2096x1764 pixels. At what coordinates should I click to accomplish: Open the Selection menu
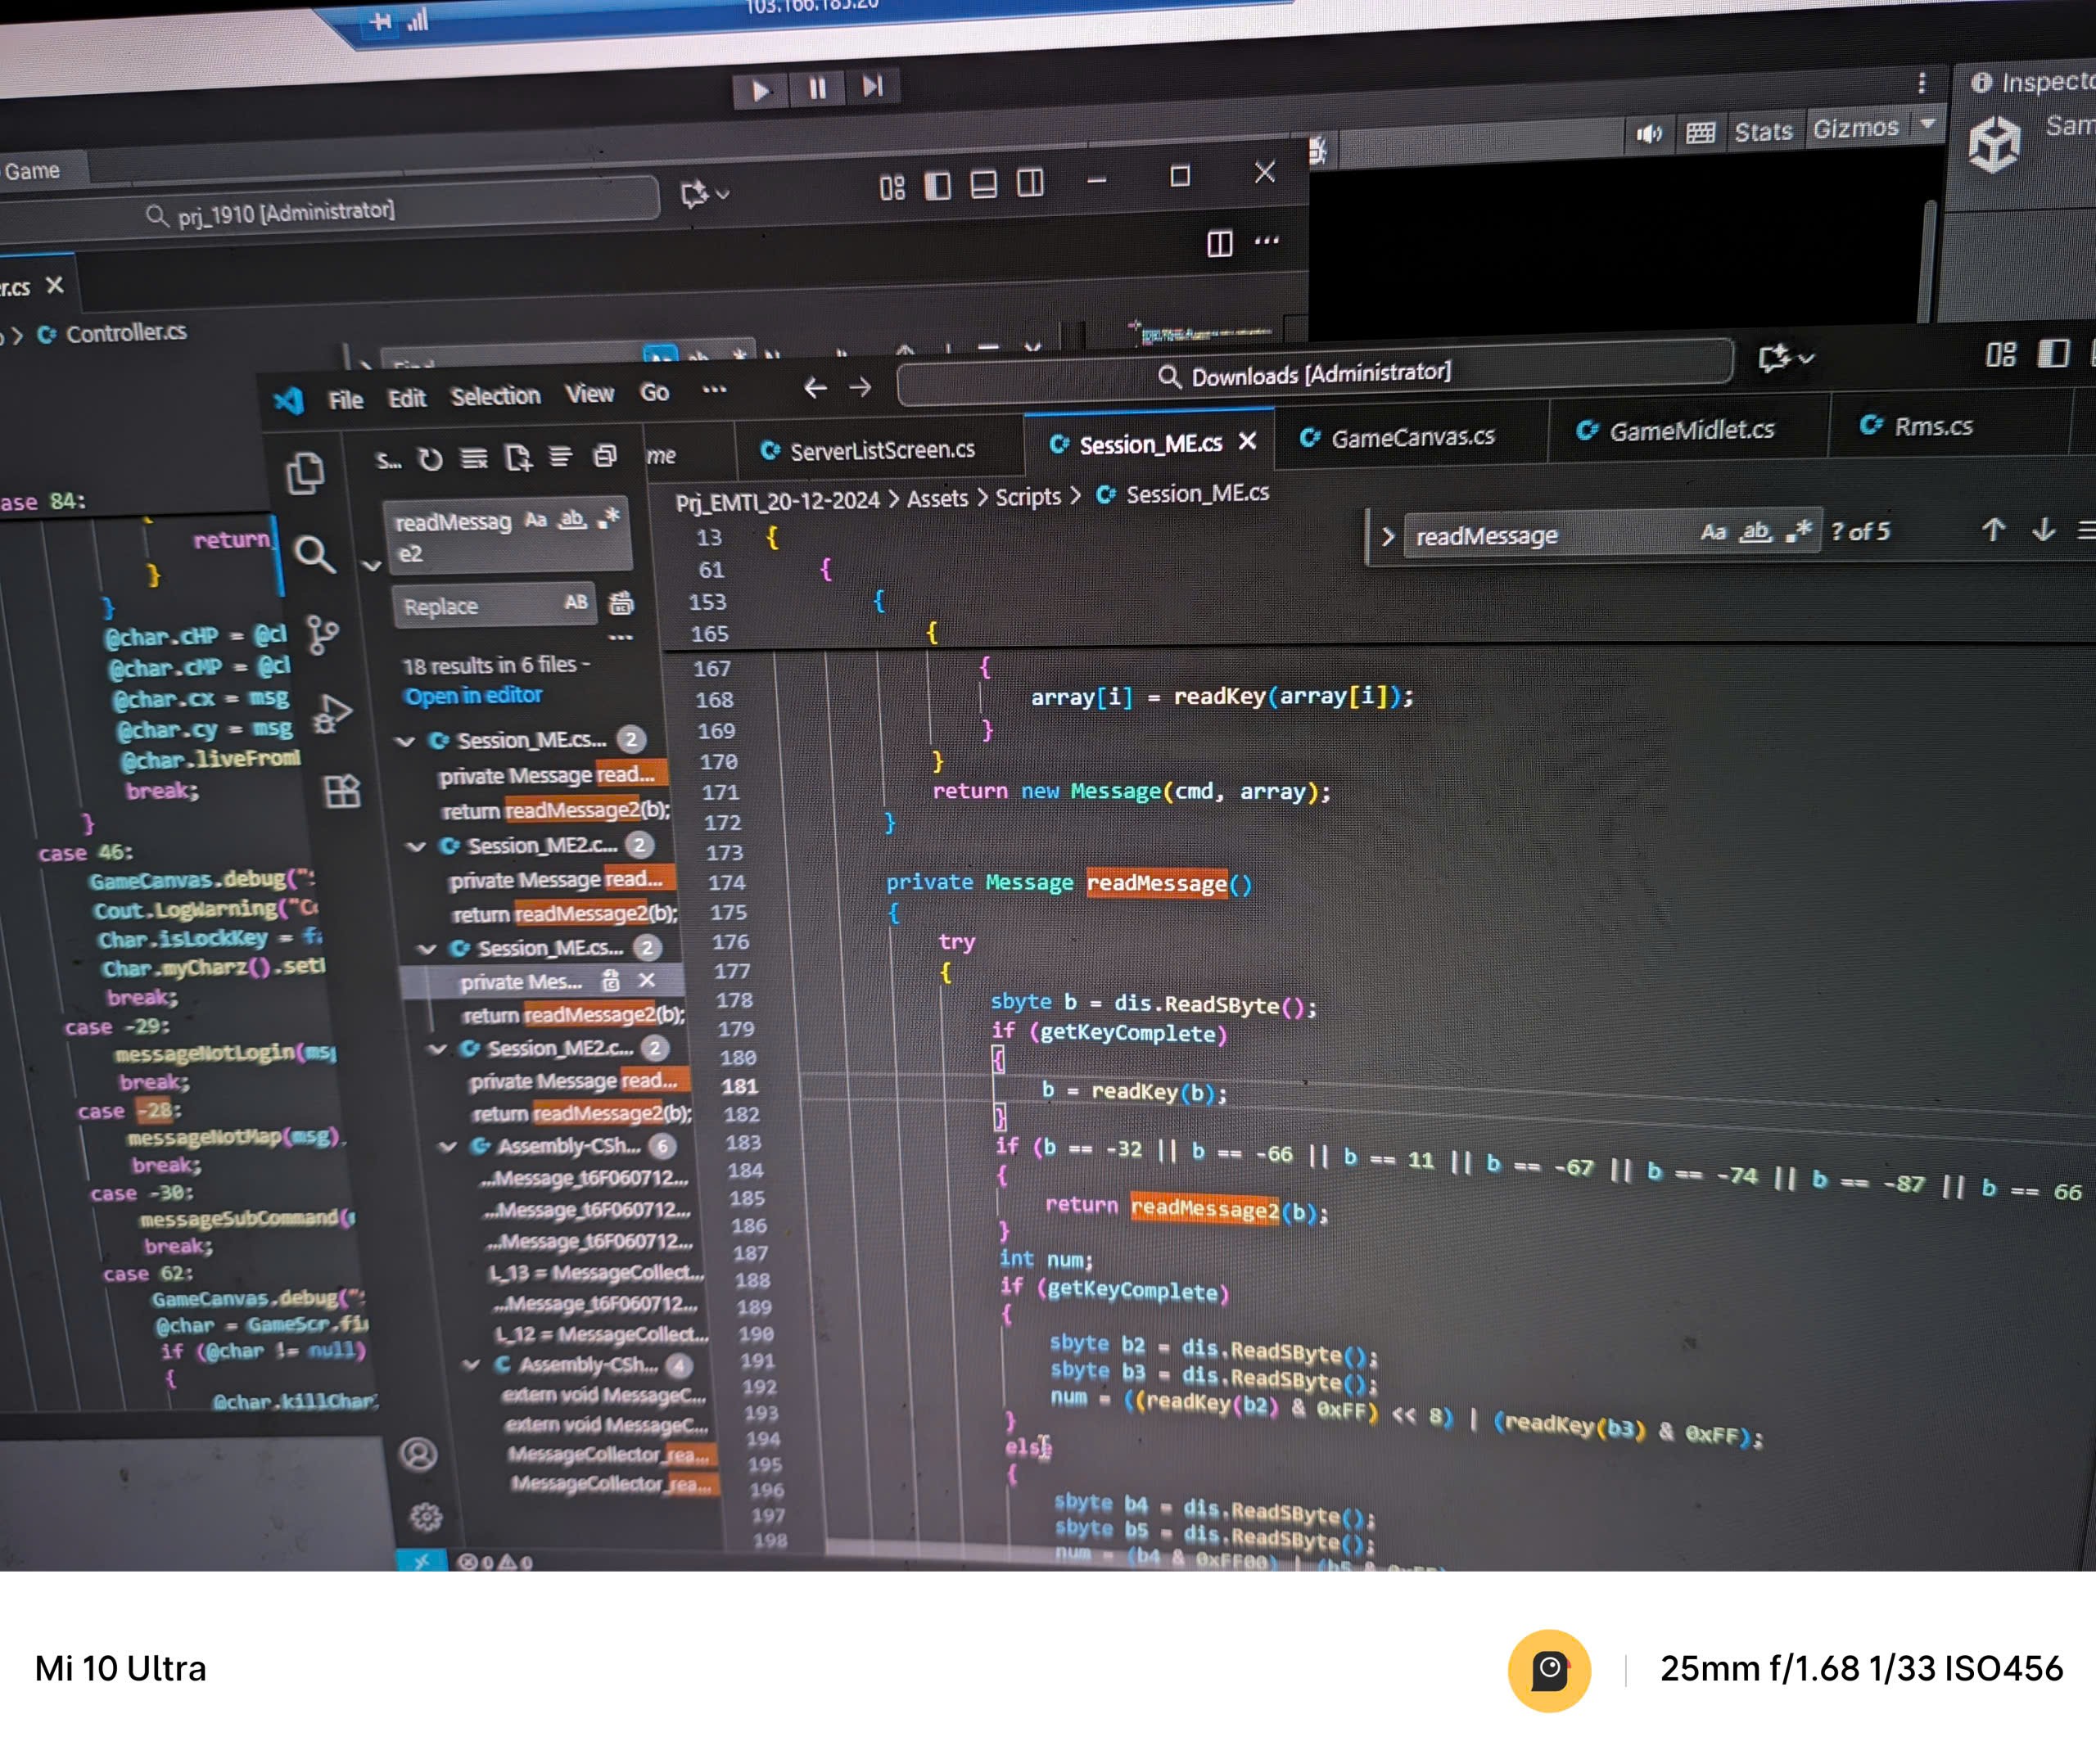coord(495,396)
